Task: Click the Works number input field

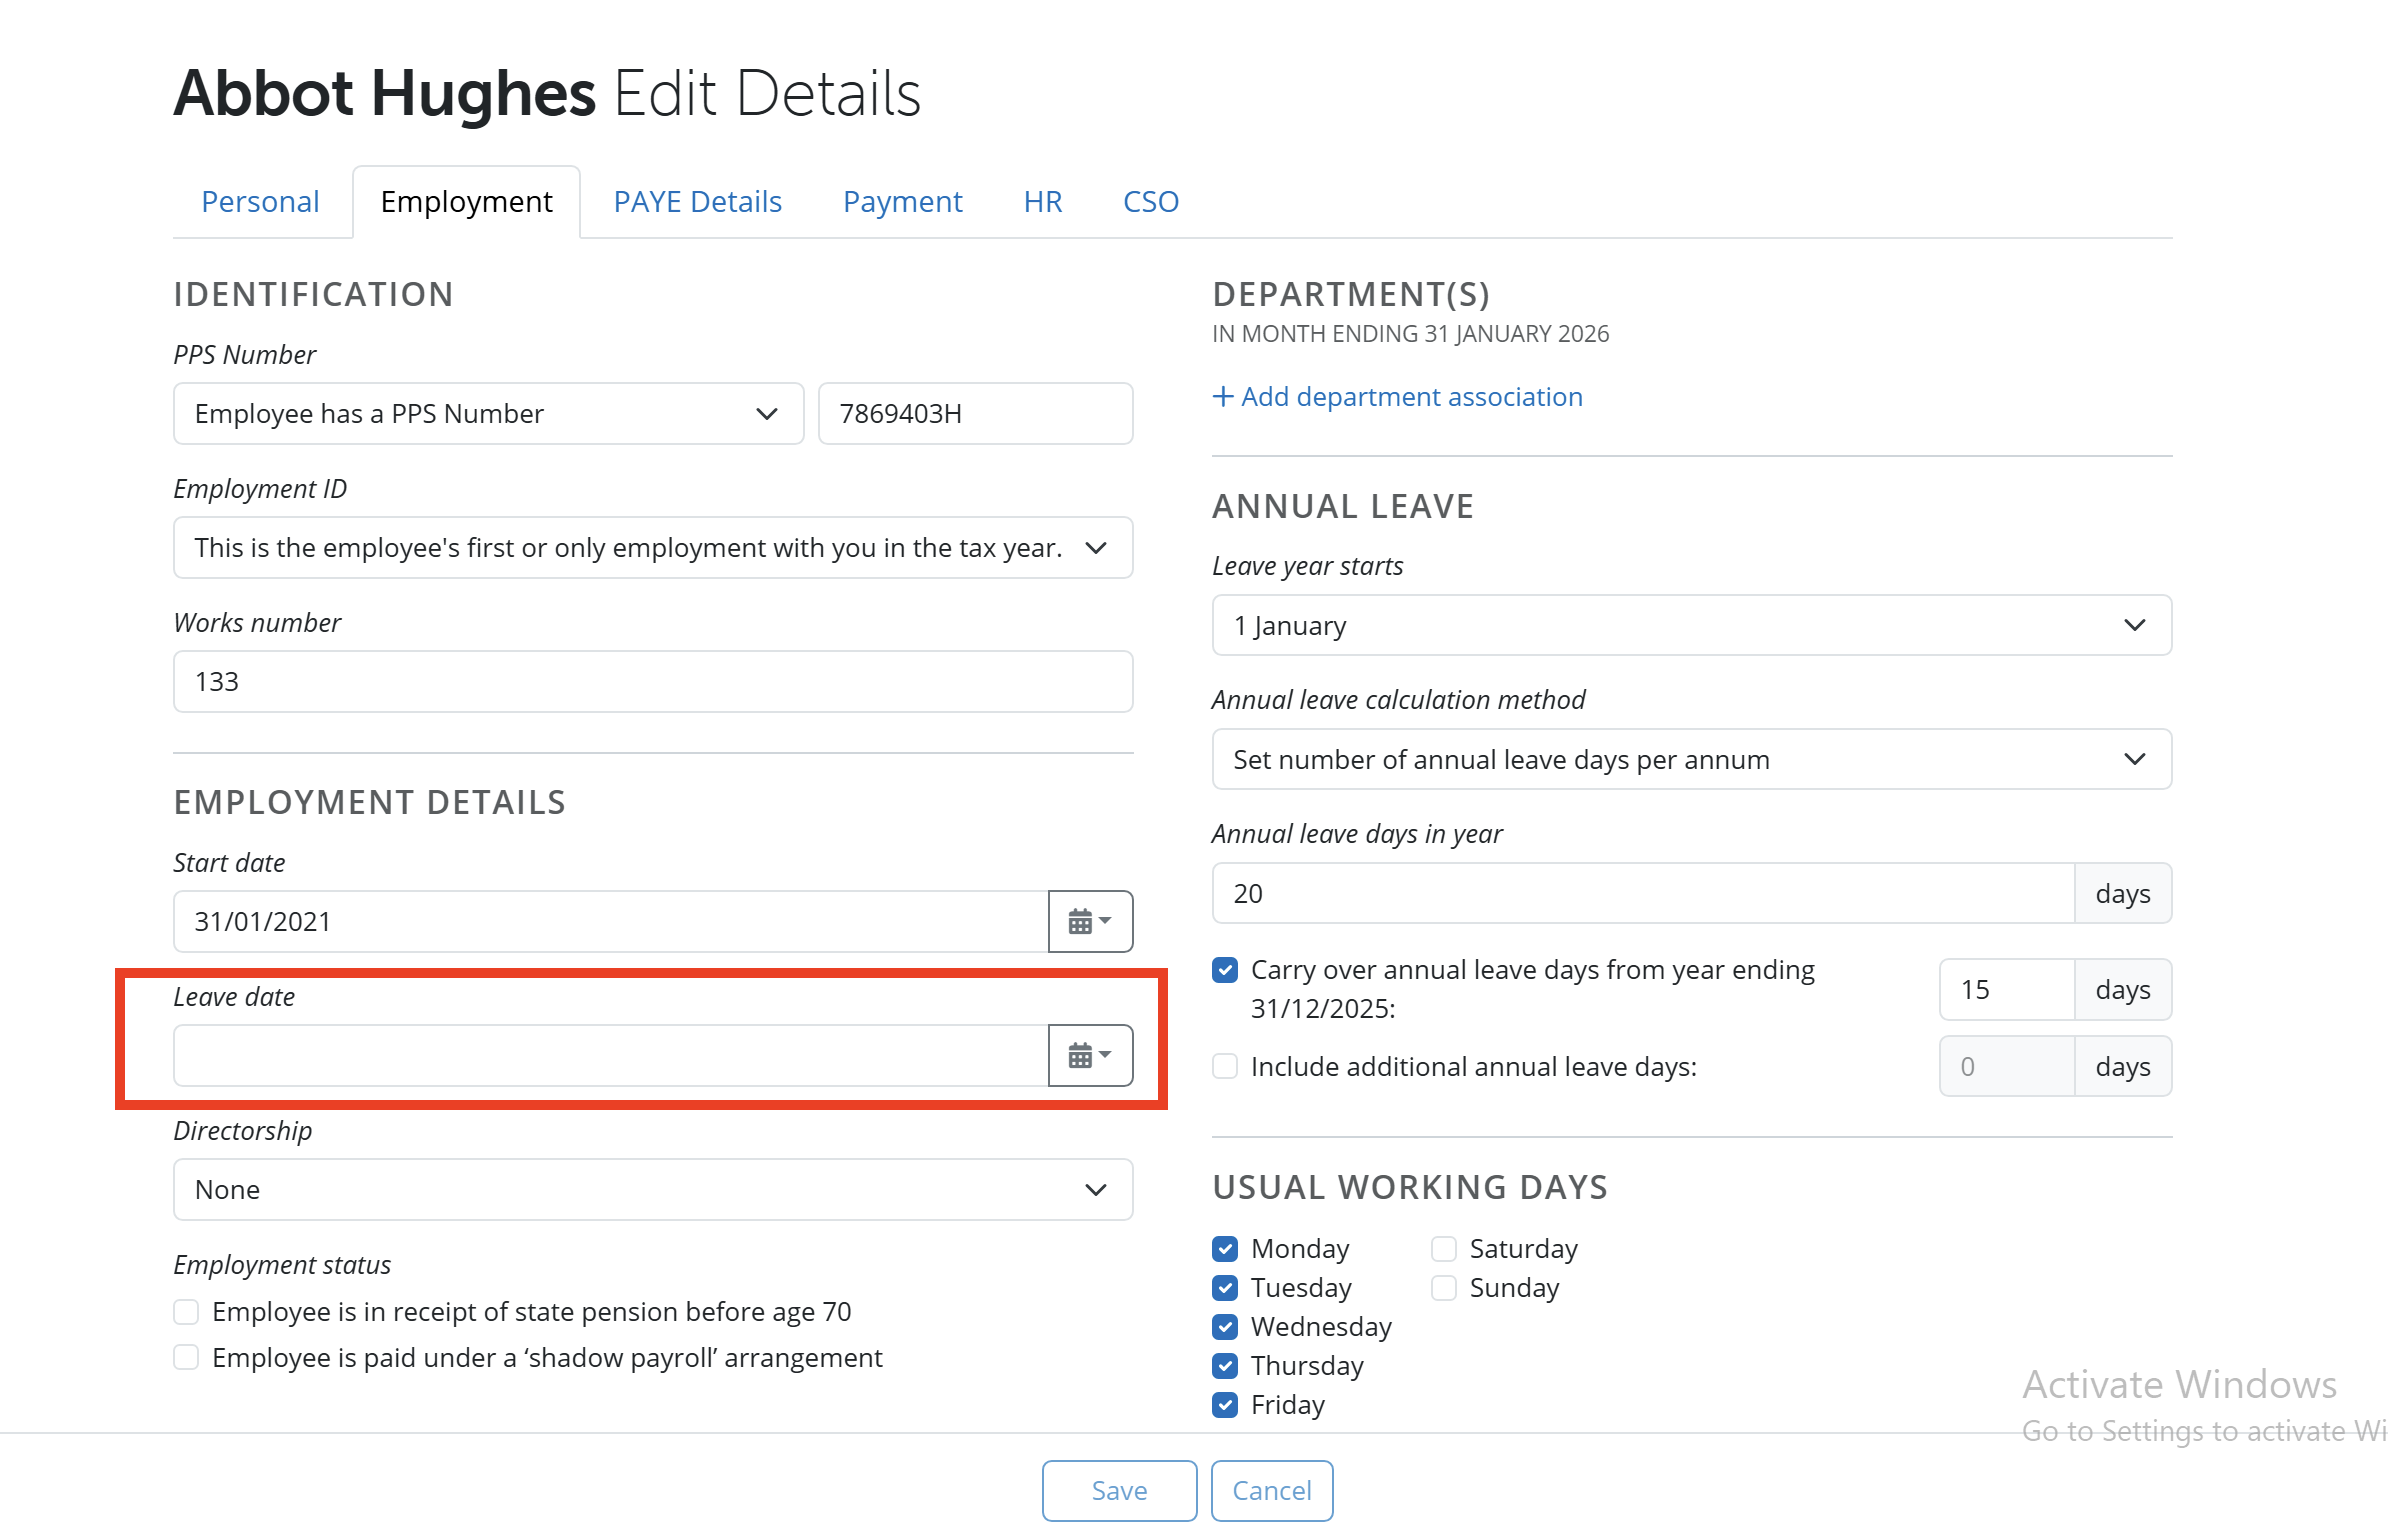Action: coord(653,681)
